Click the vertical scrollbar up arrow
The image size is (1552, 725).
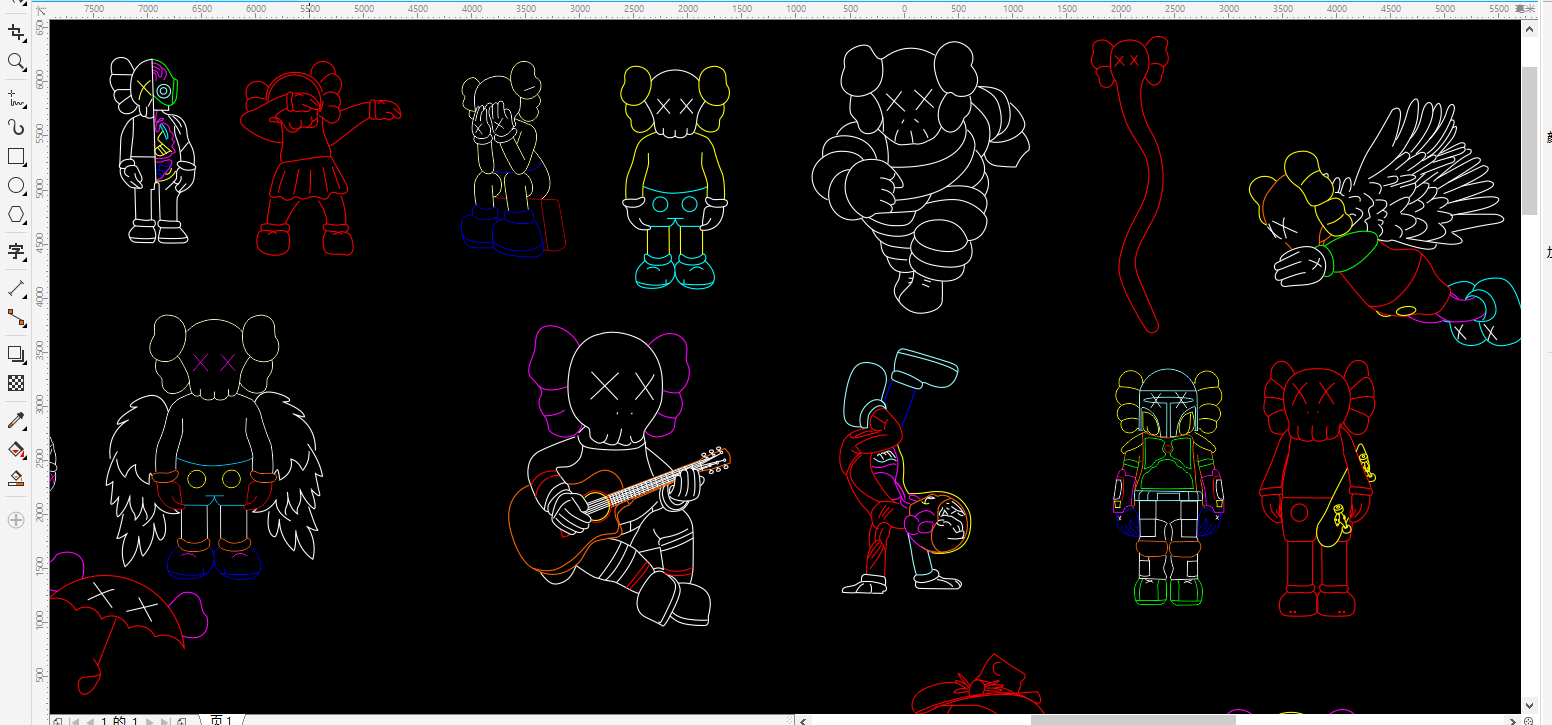click(x=1529, y=29)
